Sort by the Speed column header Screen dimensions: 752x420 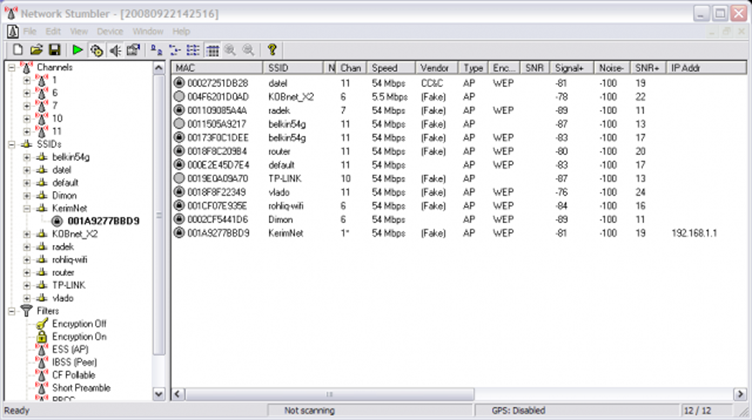(391, 68)
